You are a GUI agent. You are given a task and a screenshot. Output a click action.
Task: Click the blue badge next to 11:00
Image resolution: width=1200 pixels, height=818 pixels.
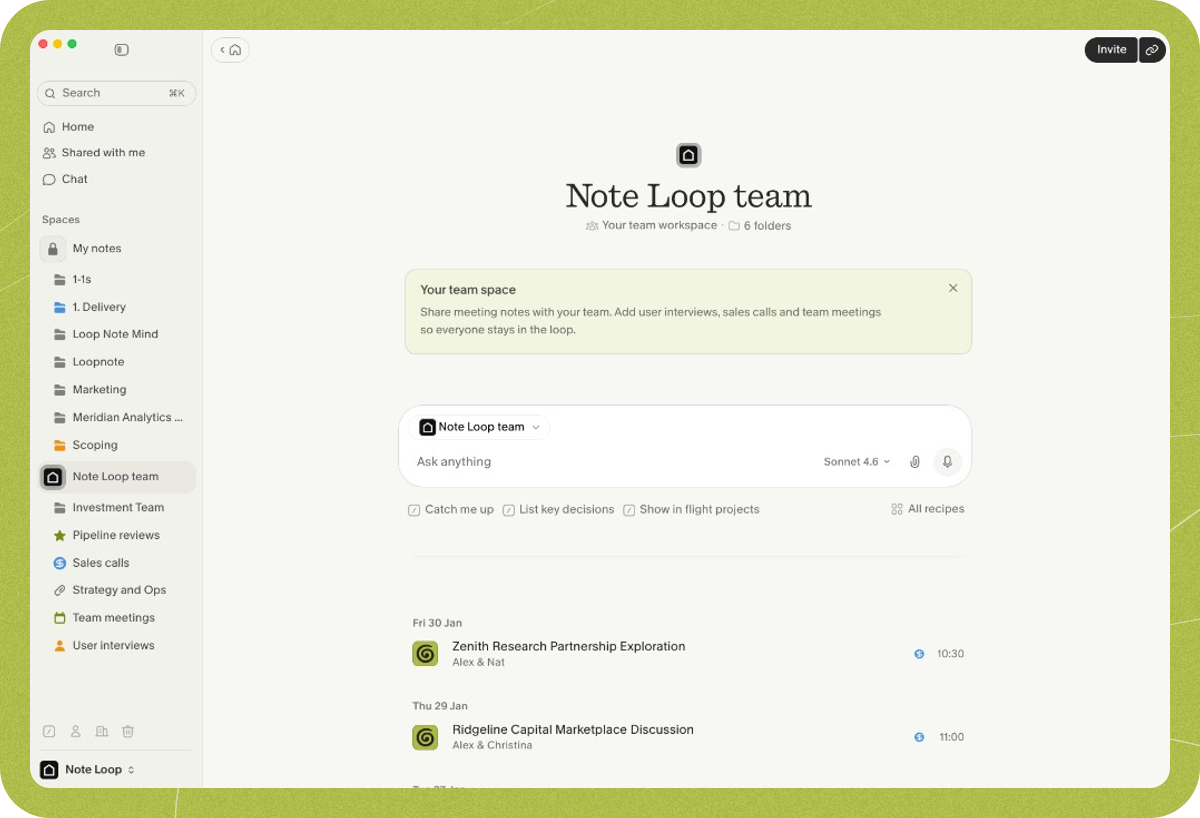click(x=919, y=737)
